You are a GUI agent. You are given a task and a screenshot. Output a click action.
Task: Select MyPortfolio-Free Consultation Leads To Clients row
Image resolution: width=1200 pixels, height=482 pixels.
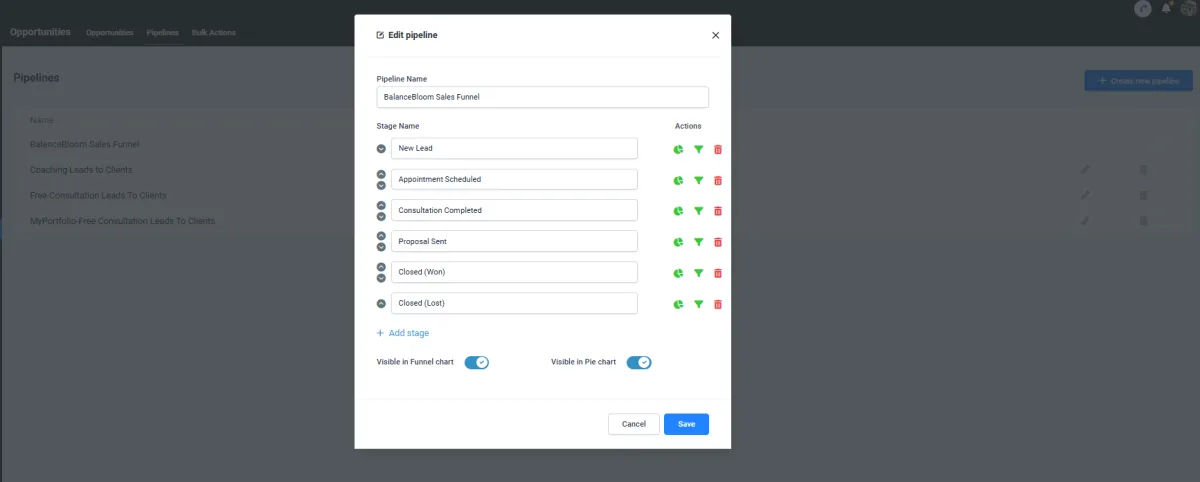point(600,220)
